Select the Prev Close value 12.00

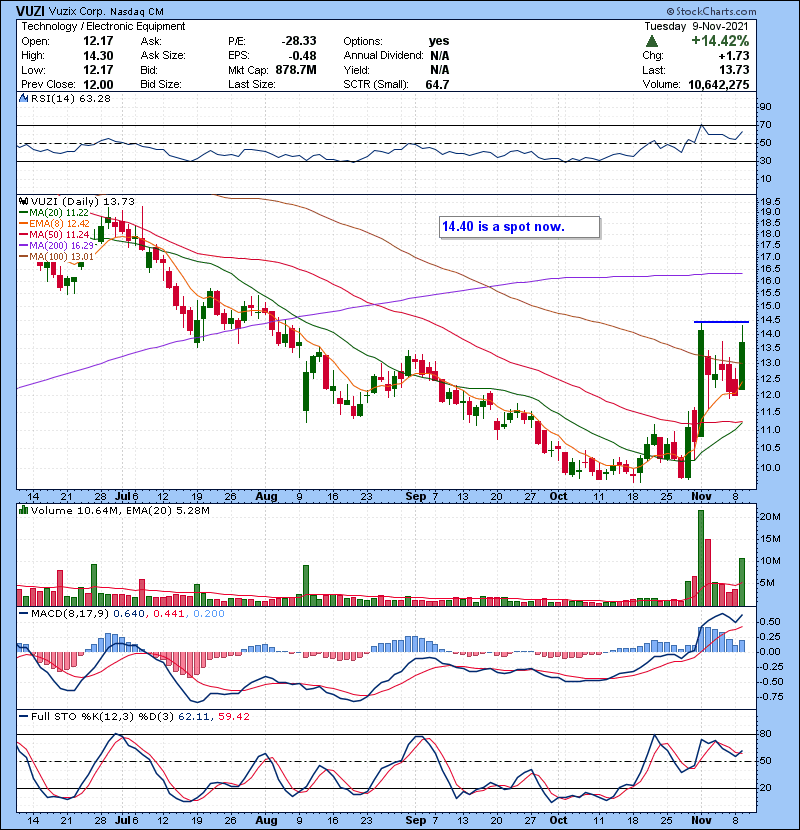[98, 85]
